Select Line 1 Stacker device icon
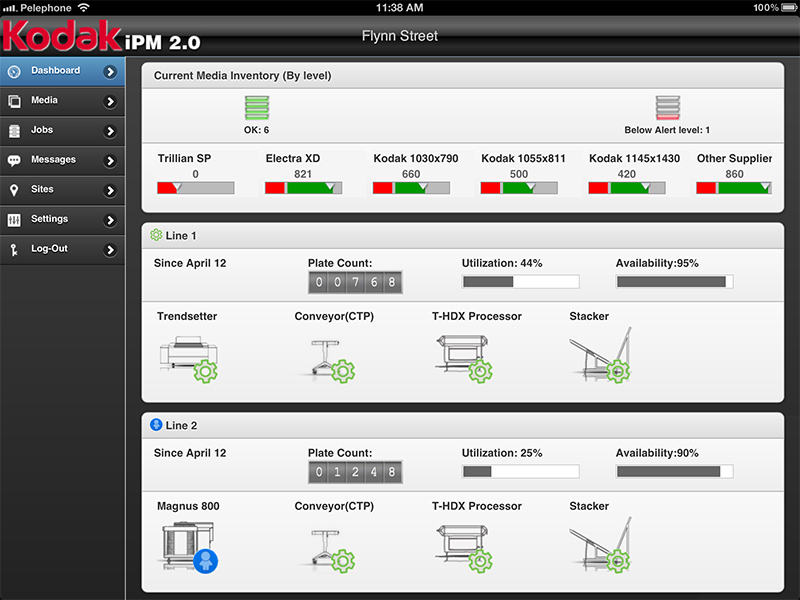 click(x=601, y=355)
